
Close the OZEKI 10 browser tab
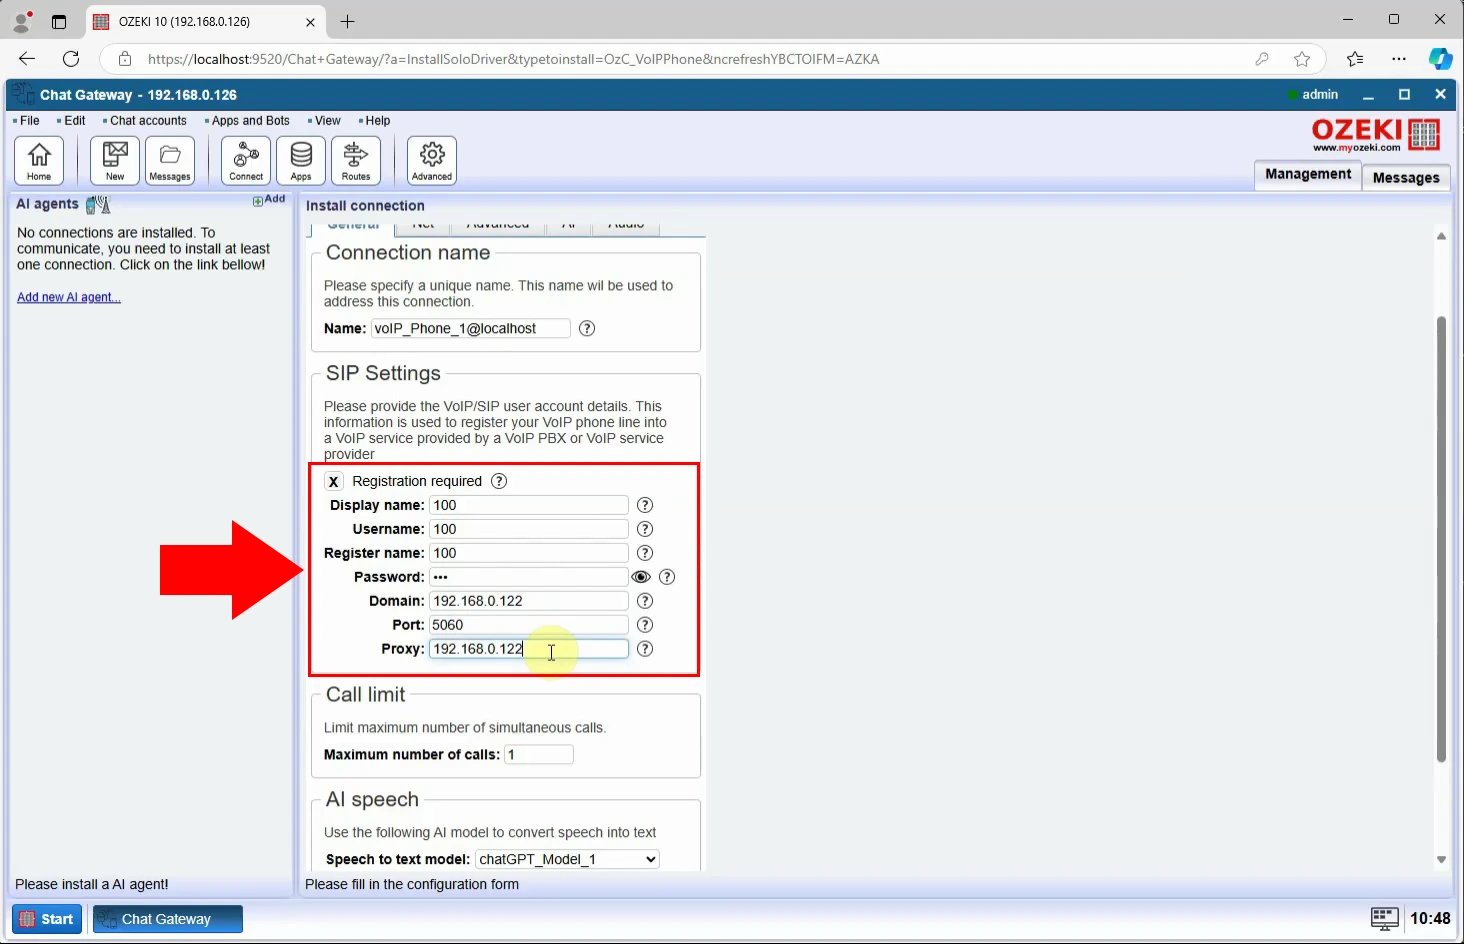(x=310, y=22)
